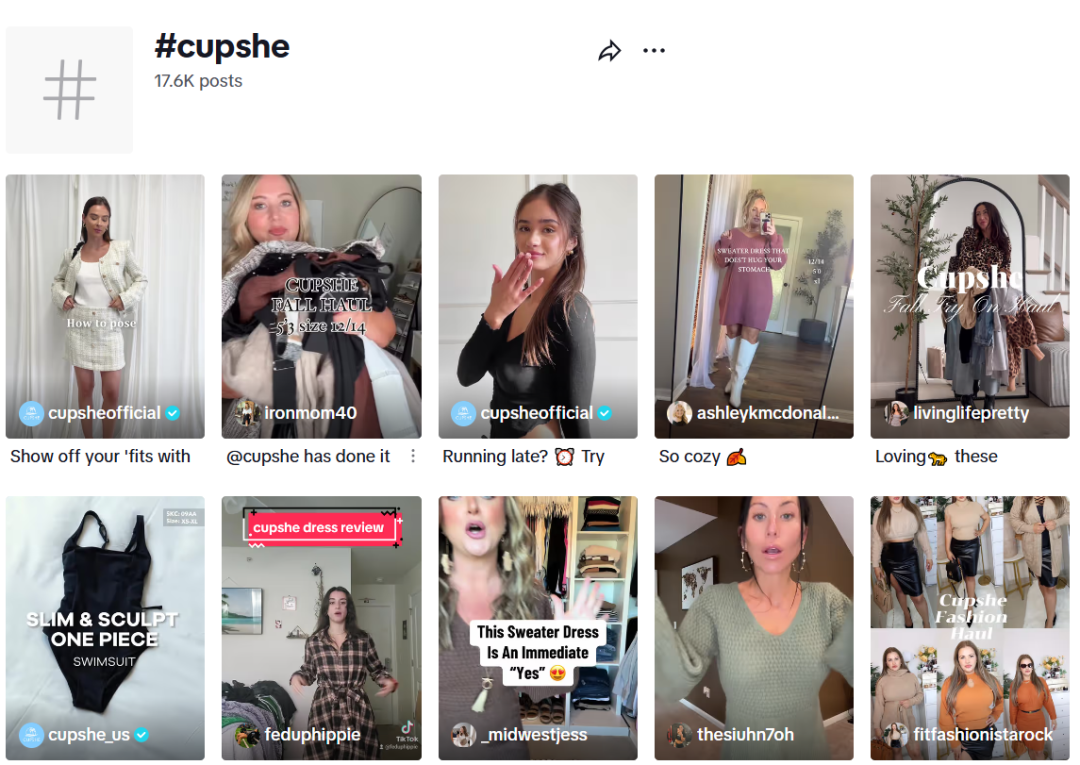This screenshot has height=765, width=1080.
Task: Click the thesiuhn7oh username
Action: (x=745, y=735)
